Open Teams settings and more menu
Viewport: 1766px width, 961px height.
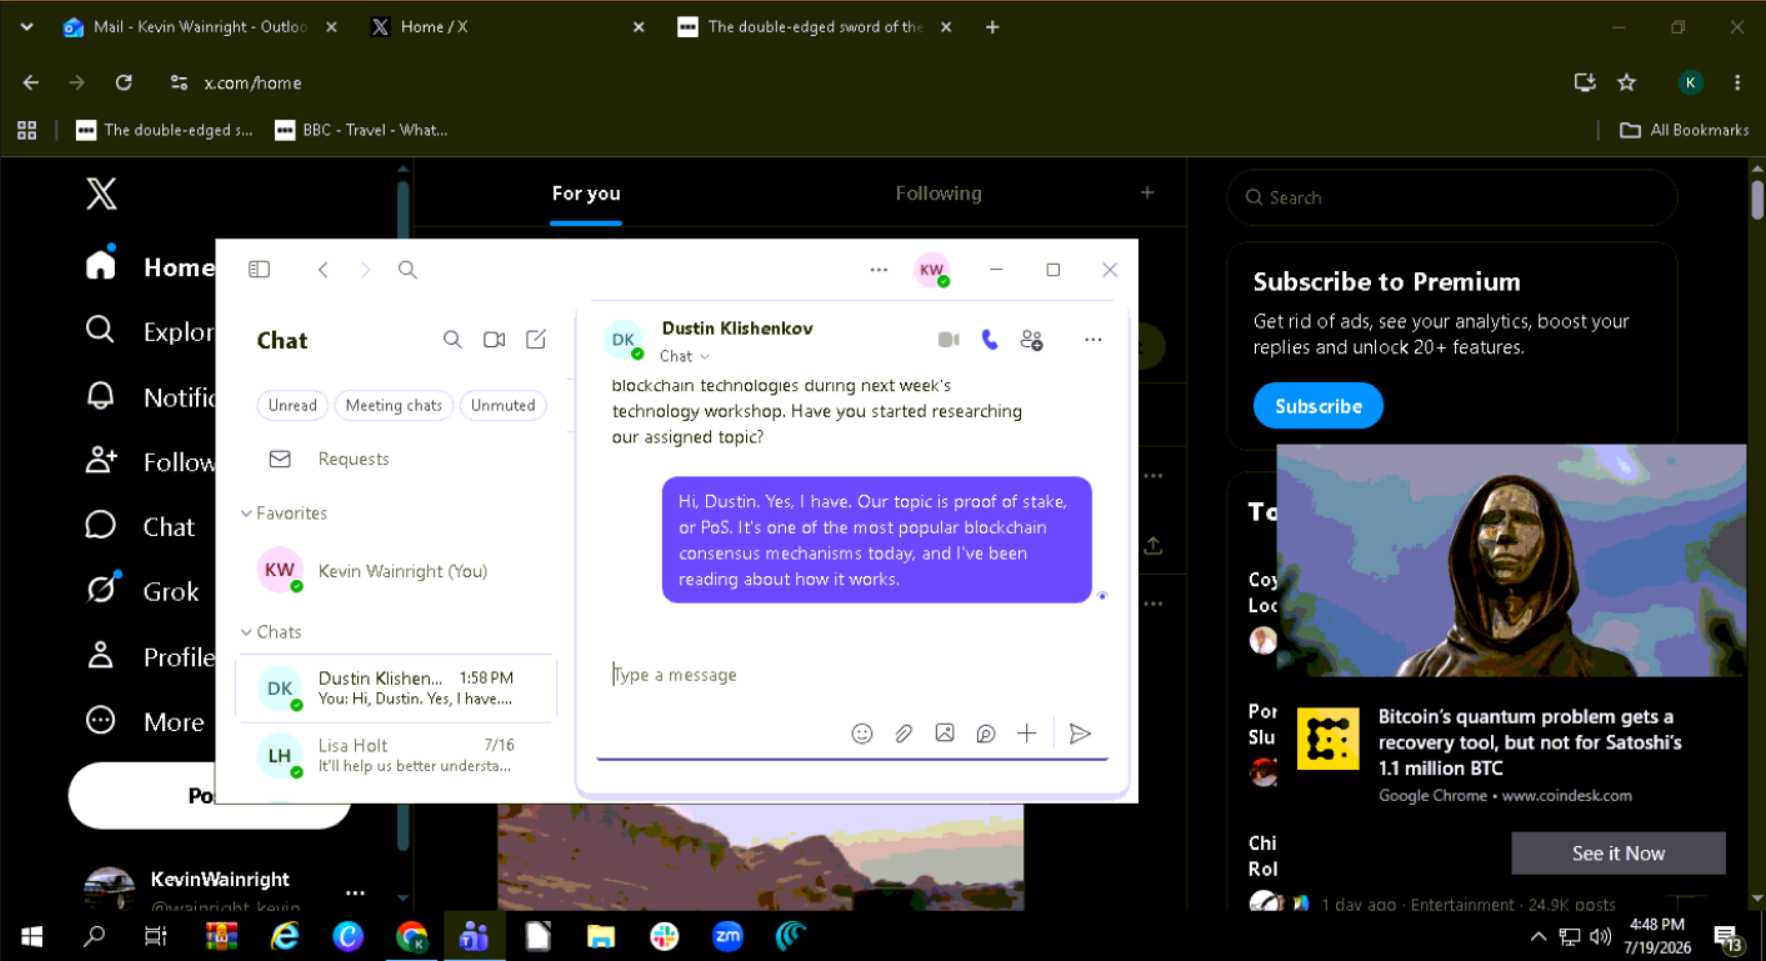pyautogui.click(x=879, y=269)
